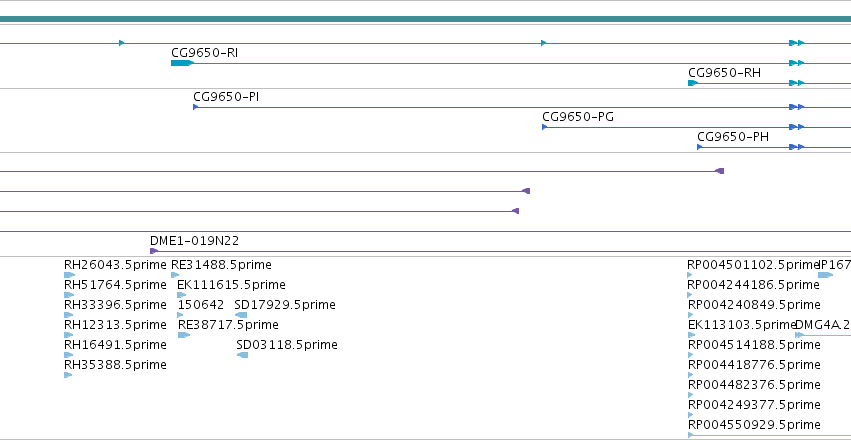Viewport: 851px width, 440px height.
Task: Click the SD17929.5prime EST label
Action: pyautogui.click(x=285, y=305)
